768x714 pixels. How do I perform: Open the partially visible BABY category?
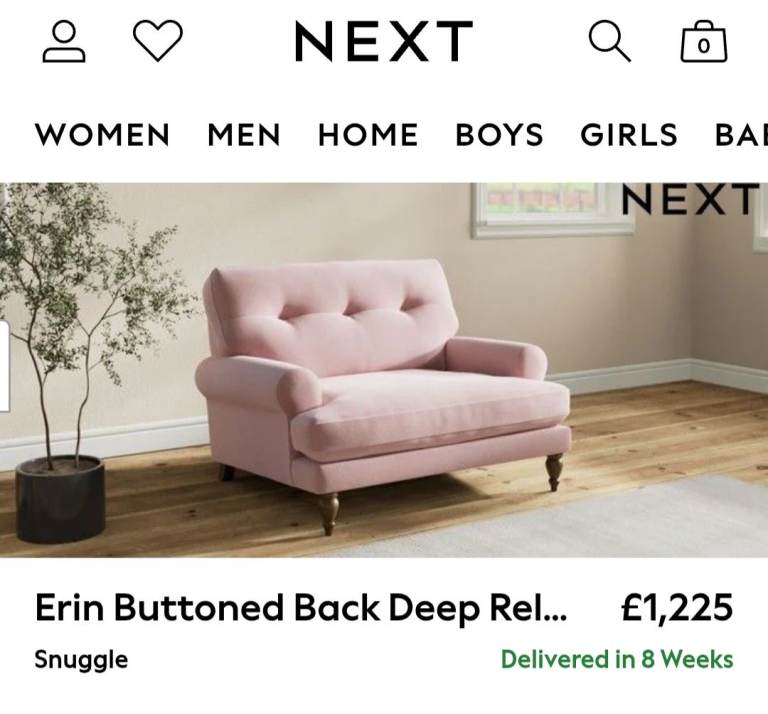[741, 135]
